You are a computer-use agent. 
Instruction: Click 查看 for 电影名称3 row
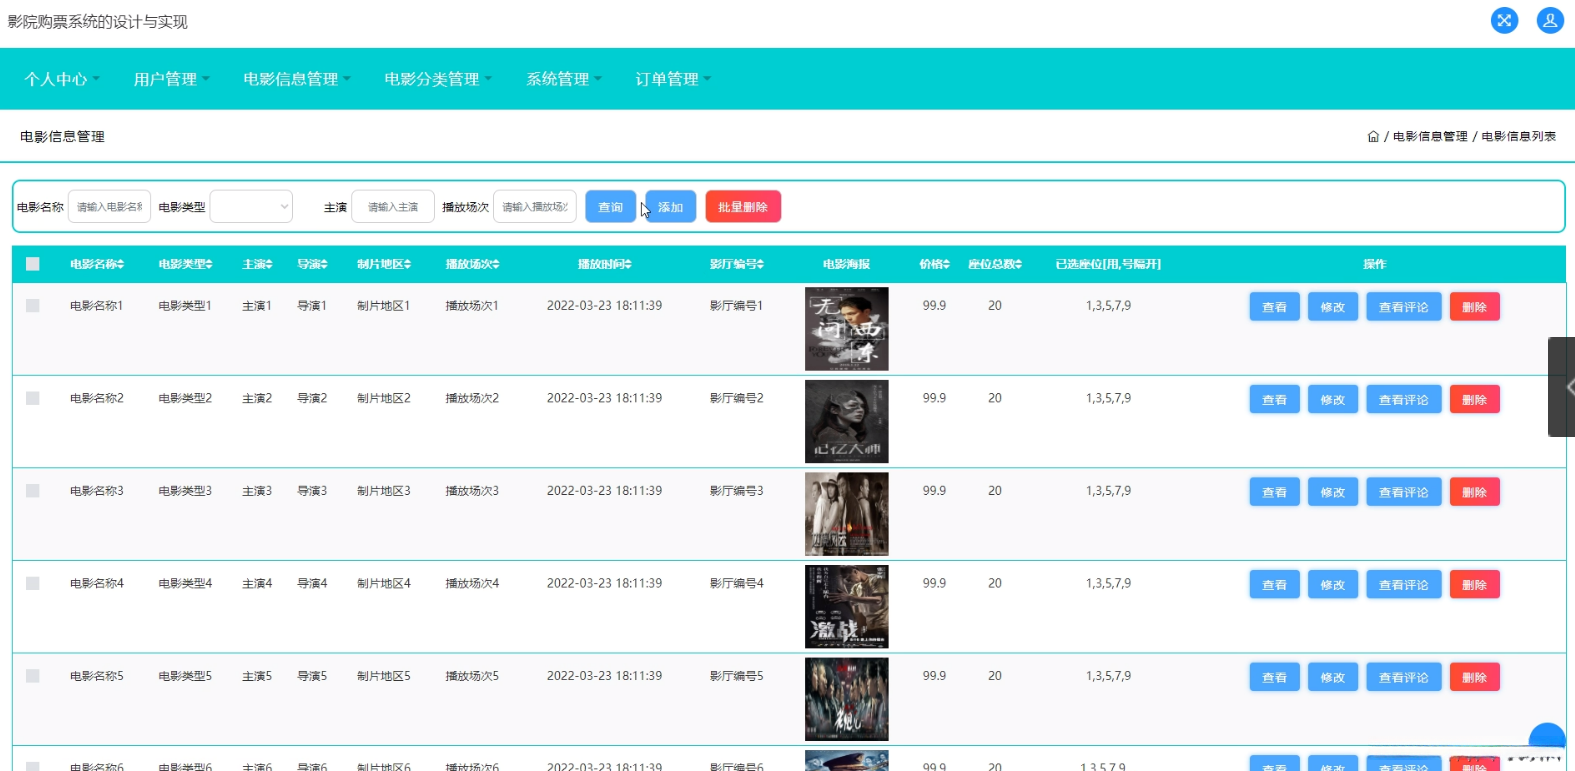coord(1275,492)
